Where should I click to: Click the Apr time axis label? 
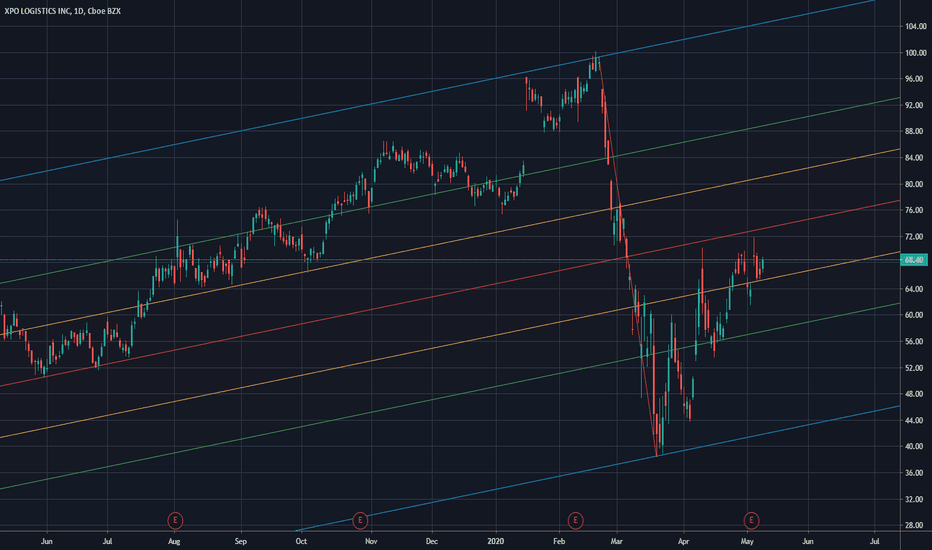pyautogui.click(x=684, y=542)
